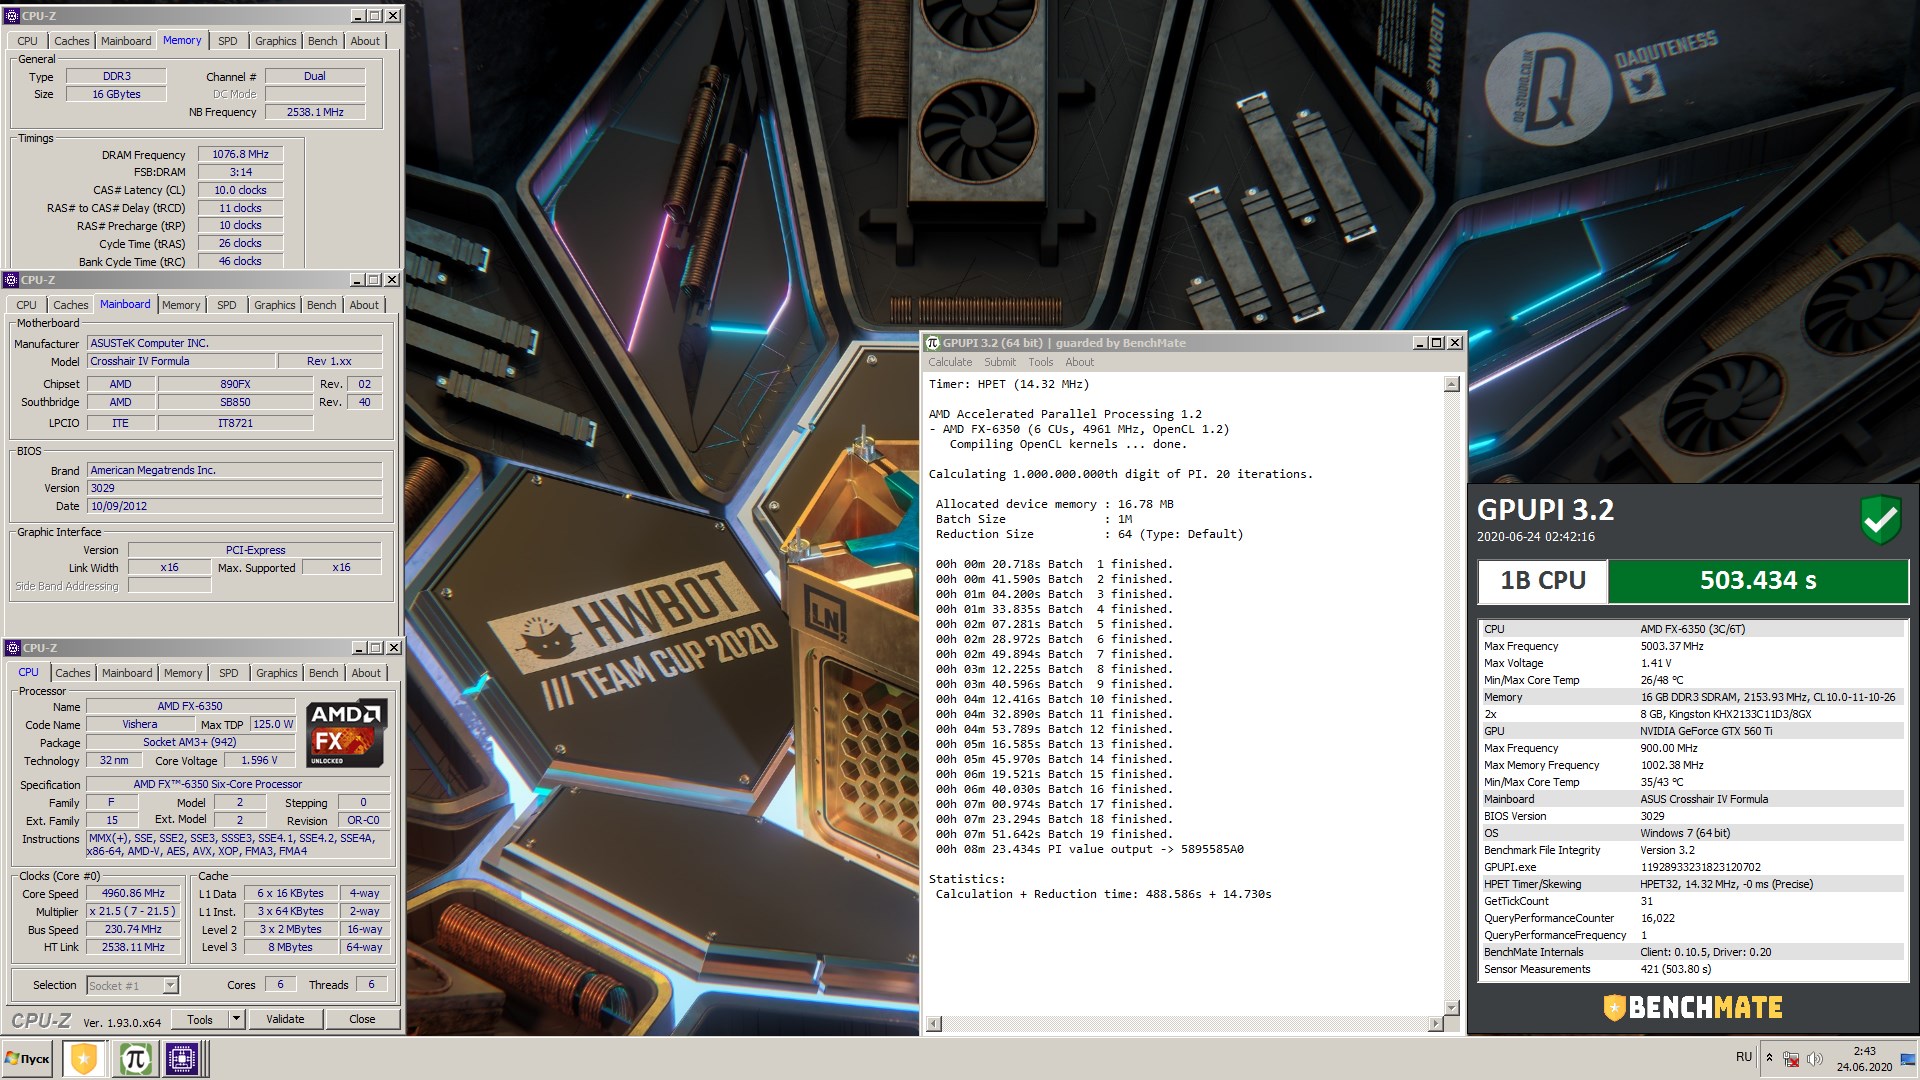Open the volume speaker tray icon

pyautogui.click(x=1814, y=1058)
